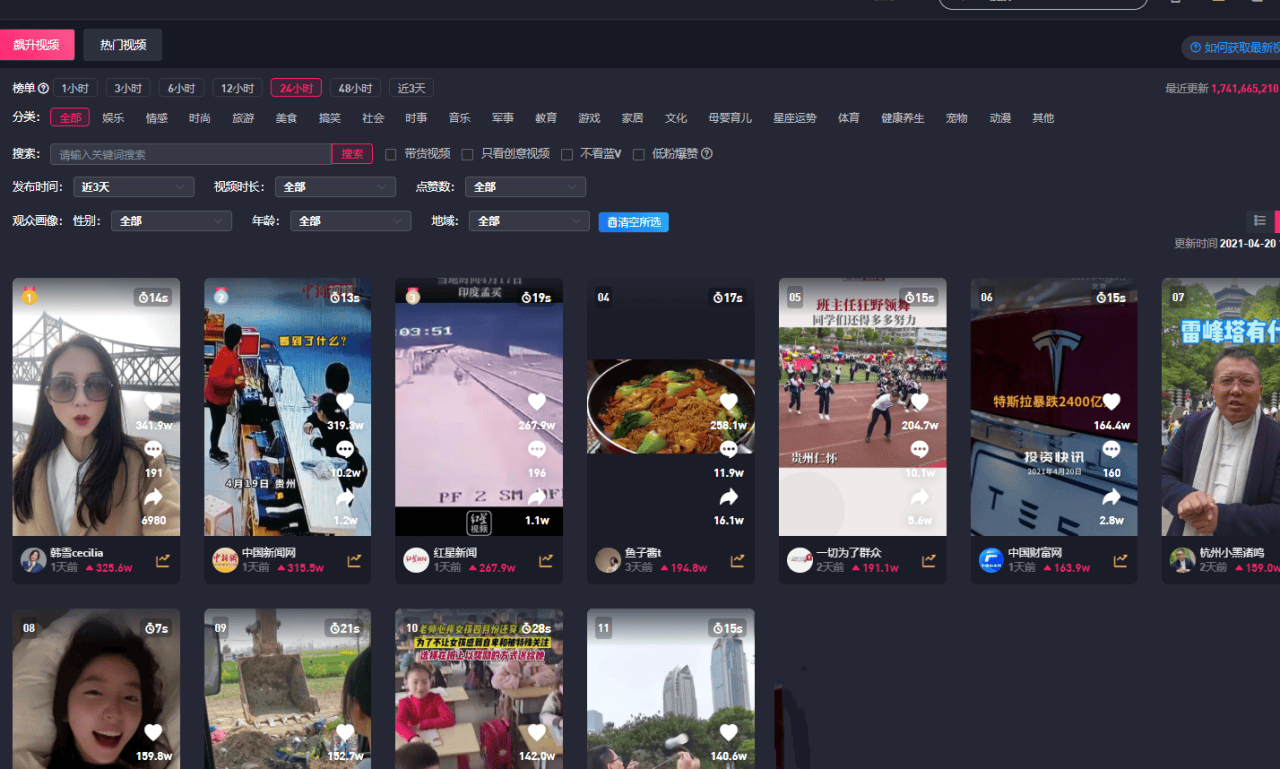Click the comment icon on 中国新闻网's video
This screenshot has height=769, width=1280.
[344, 451]
